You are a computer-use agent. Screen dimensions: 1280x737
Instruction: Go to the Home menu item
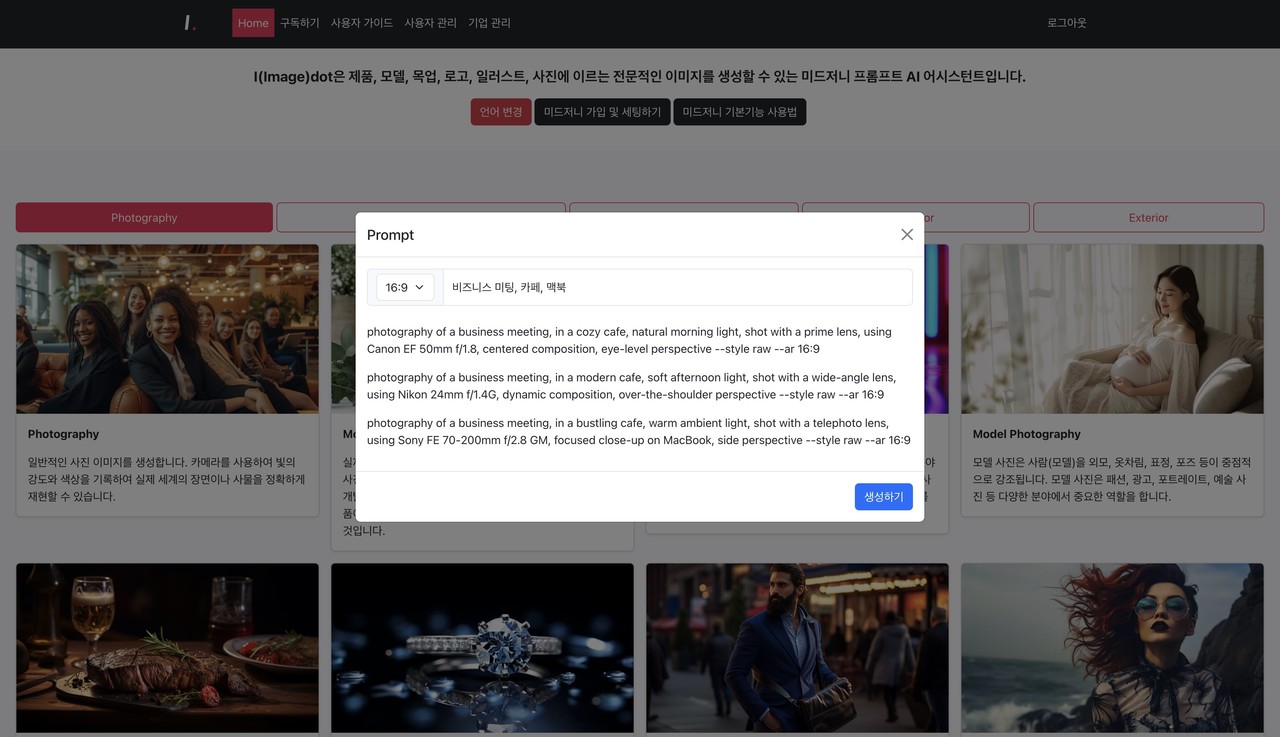253,23
